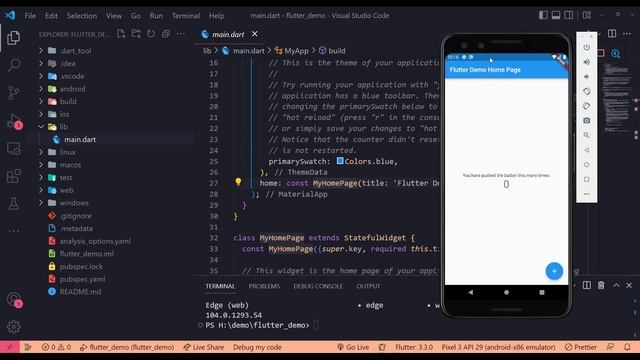Select Pixel 3 API 29 device in status bar

tap(498, 347)
